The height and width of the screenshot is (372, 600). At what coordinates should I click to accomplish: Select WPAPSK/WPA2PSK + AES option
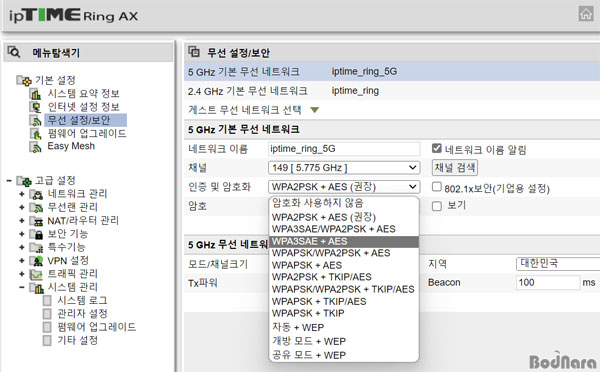pyautogui.click(x=344, y=253)
